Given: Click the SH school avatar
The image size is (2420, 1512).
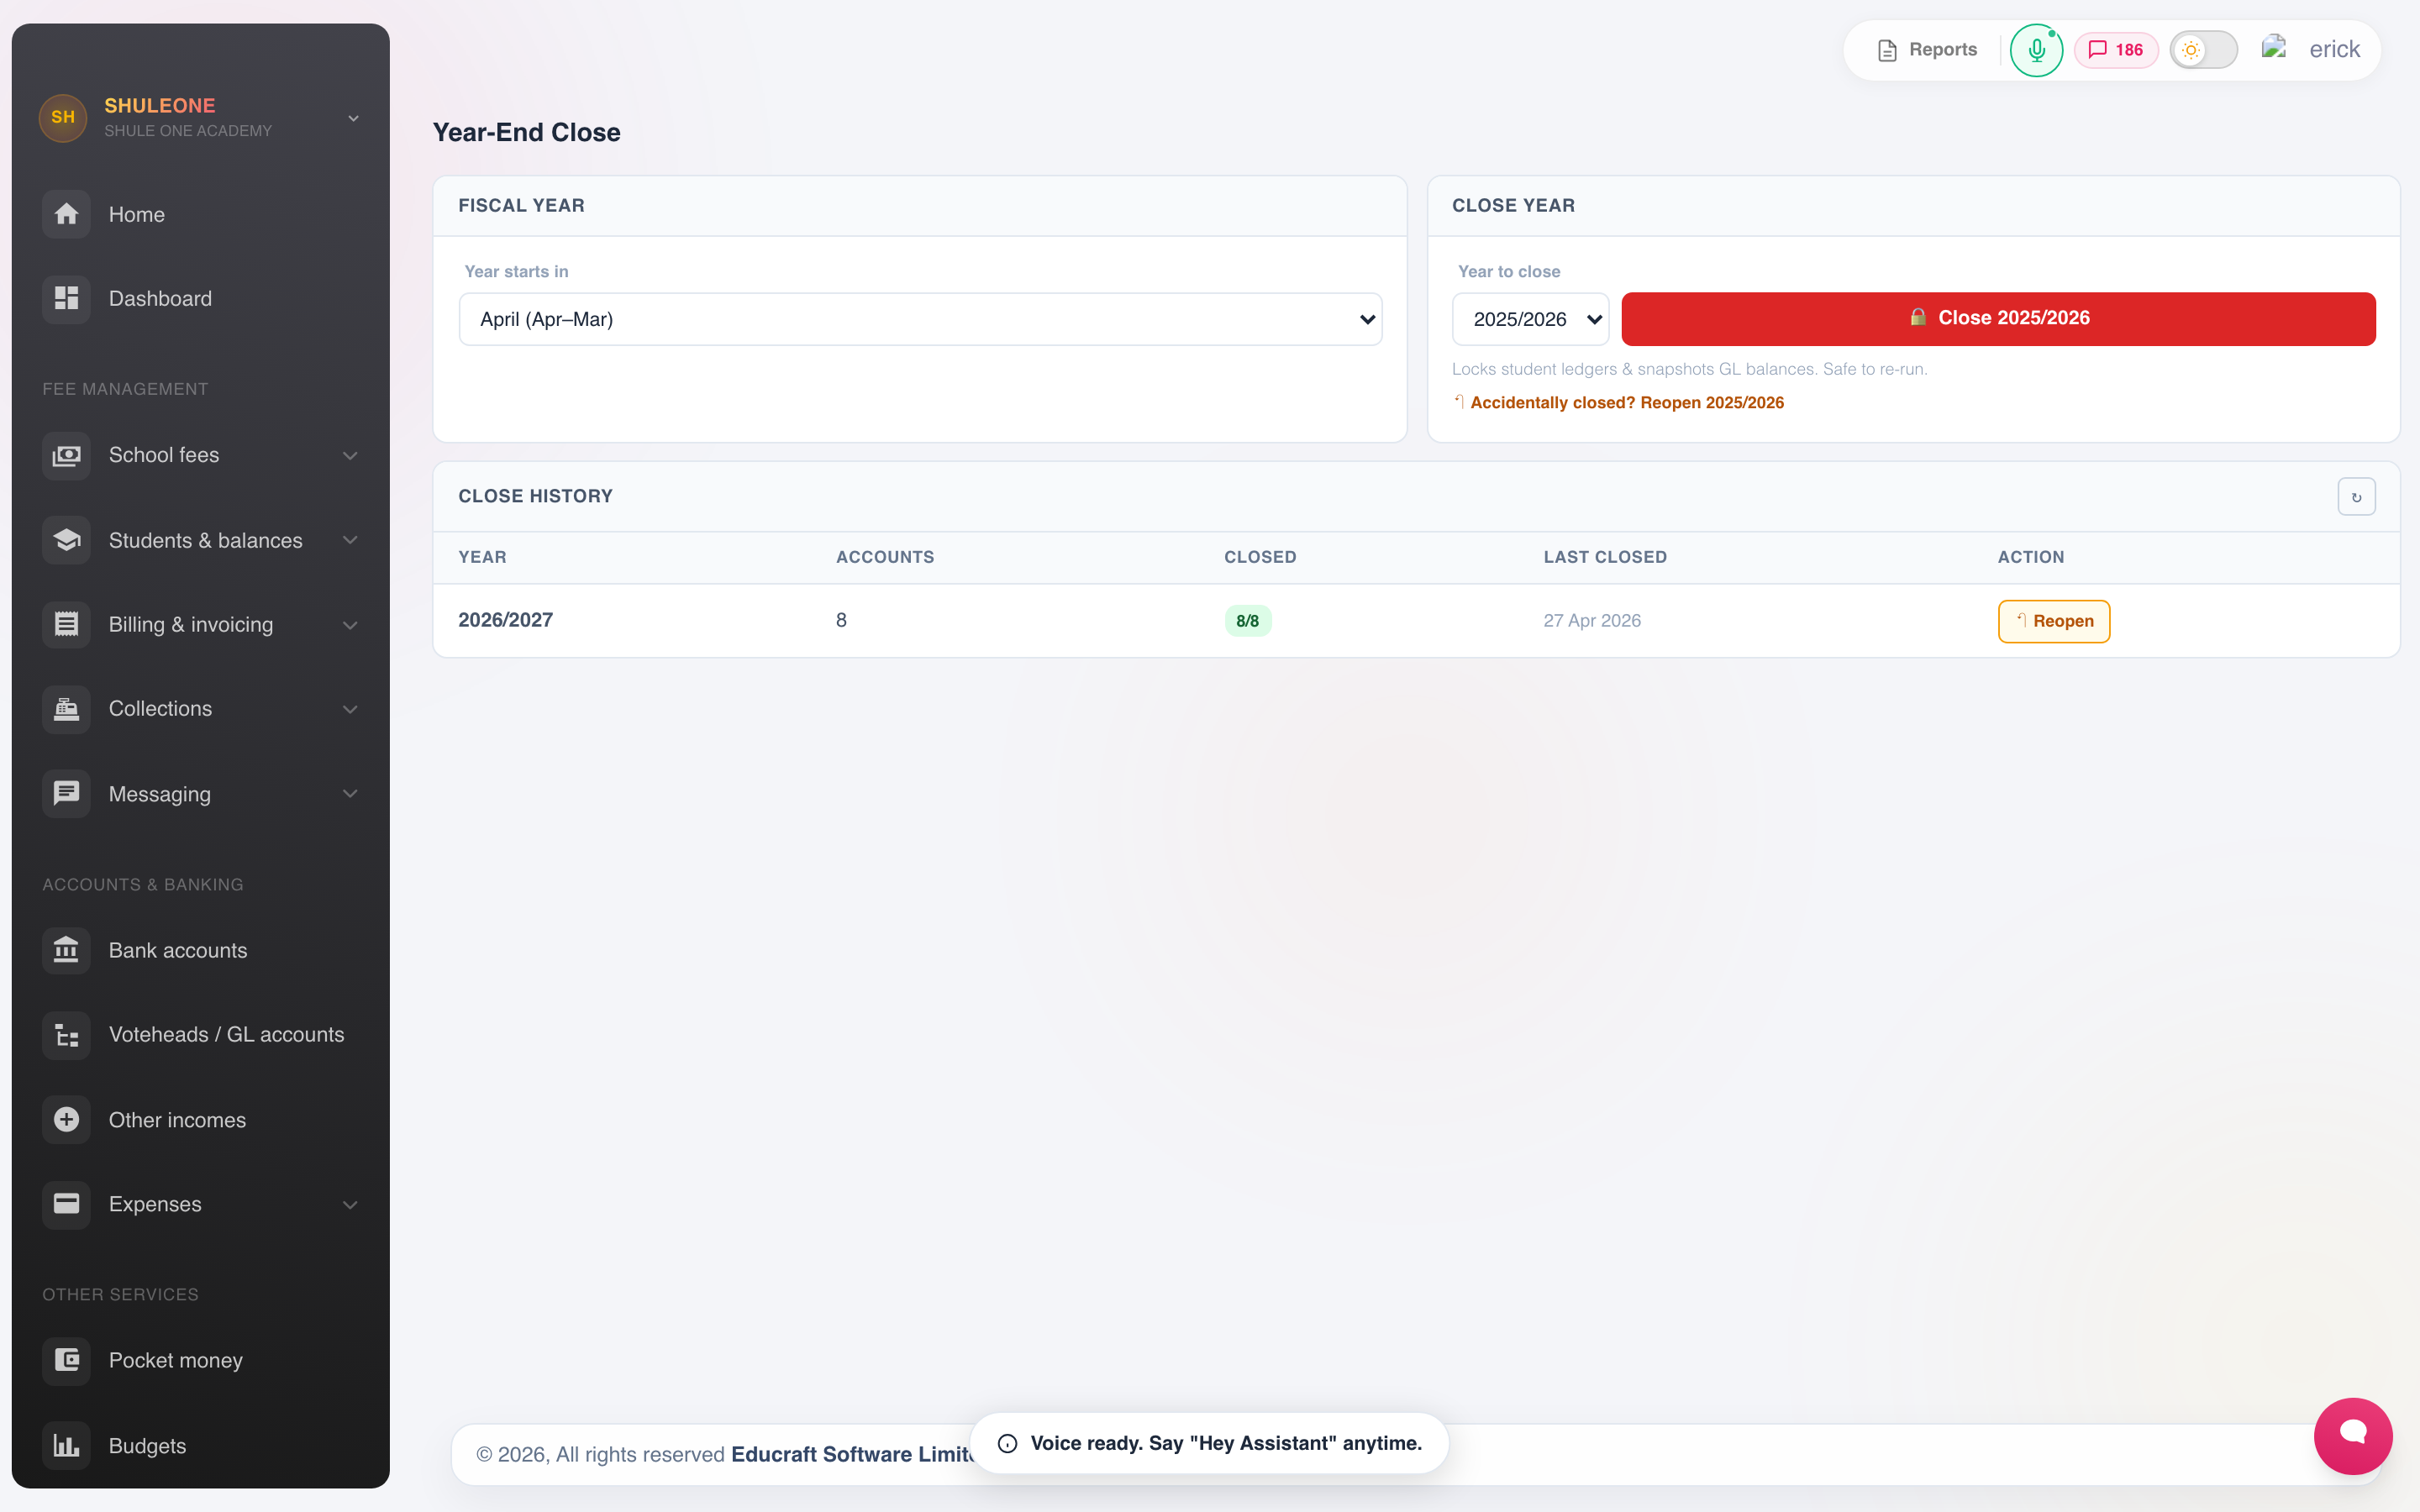Looking at the screenshot, I should click(x=63, y=118).
